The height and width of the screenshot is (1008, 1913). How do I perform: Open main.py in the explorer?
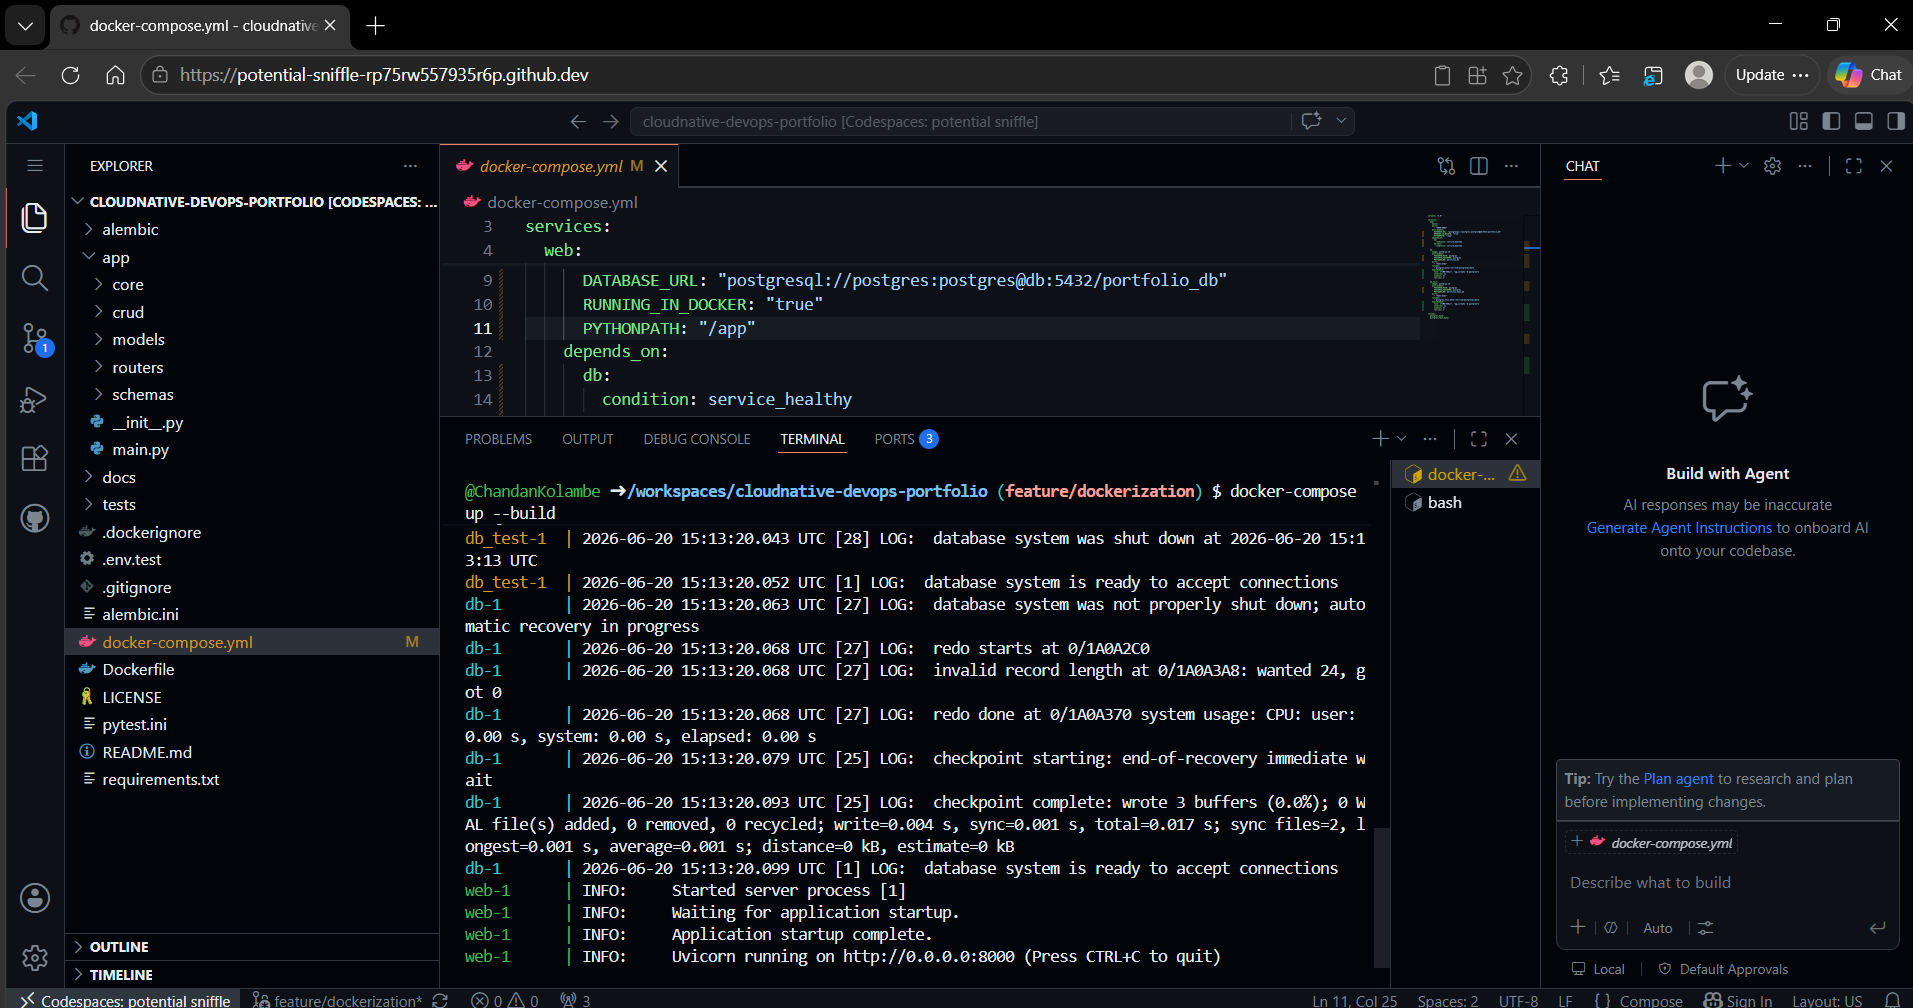pyautogui.click(x=252, y=450)
